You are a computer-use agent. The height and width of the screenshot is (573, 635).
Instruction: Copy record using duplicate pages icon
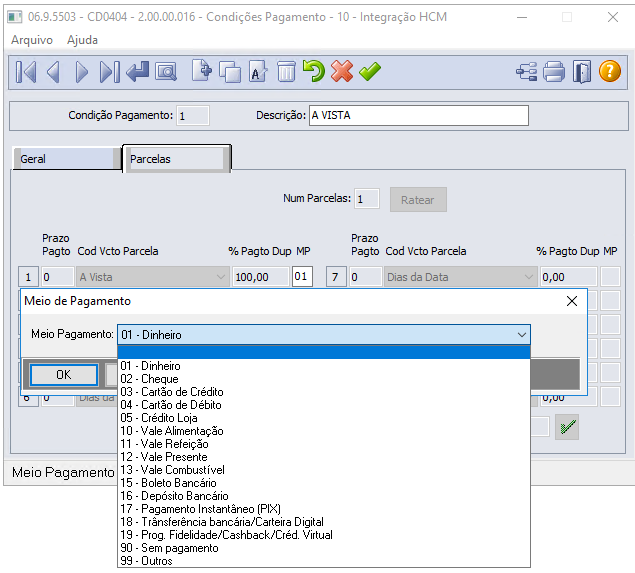pyautogui.click(x=230, y=72)
